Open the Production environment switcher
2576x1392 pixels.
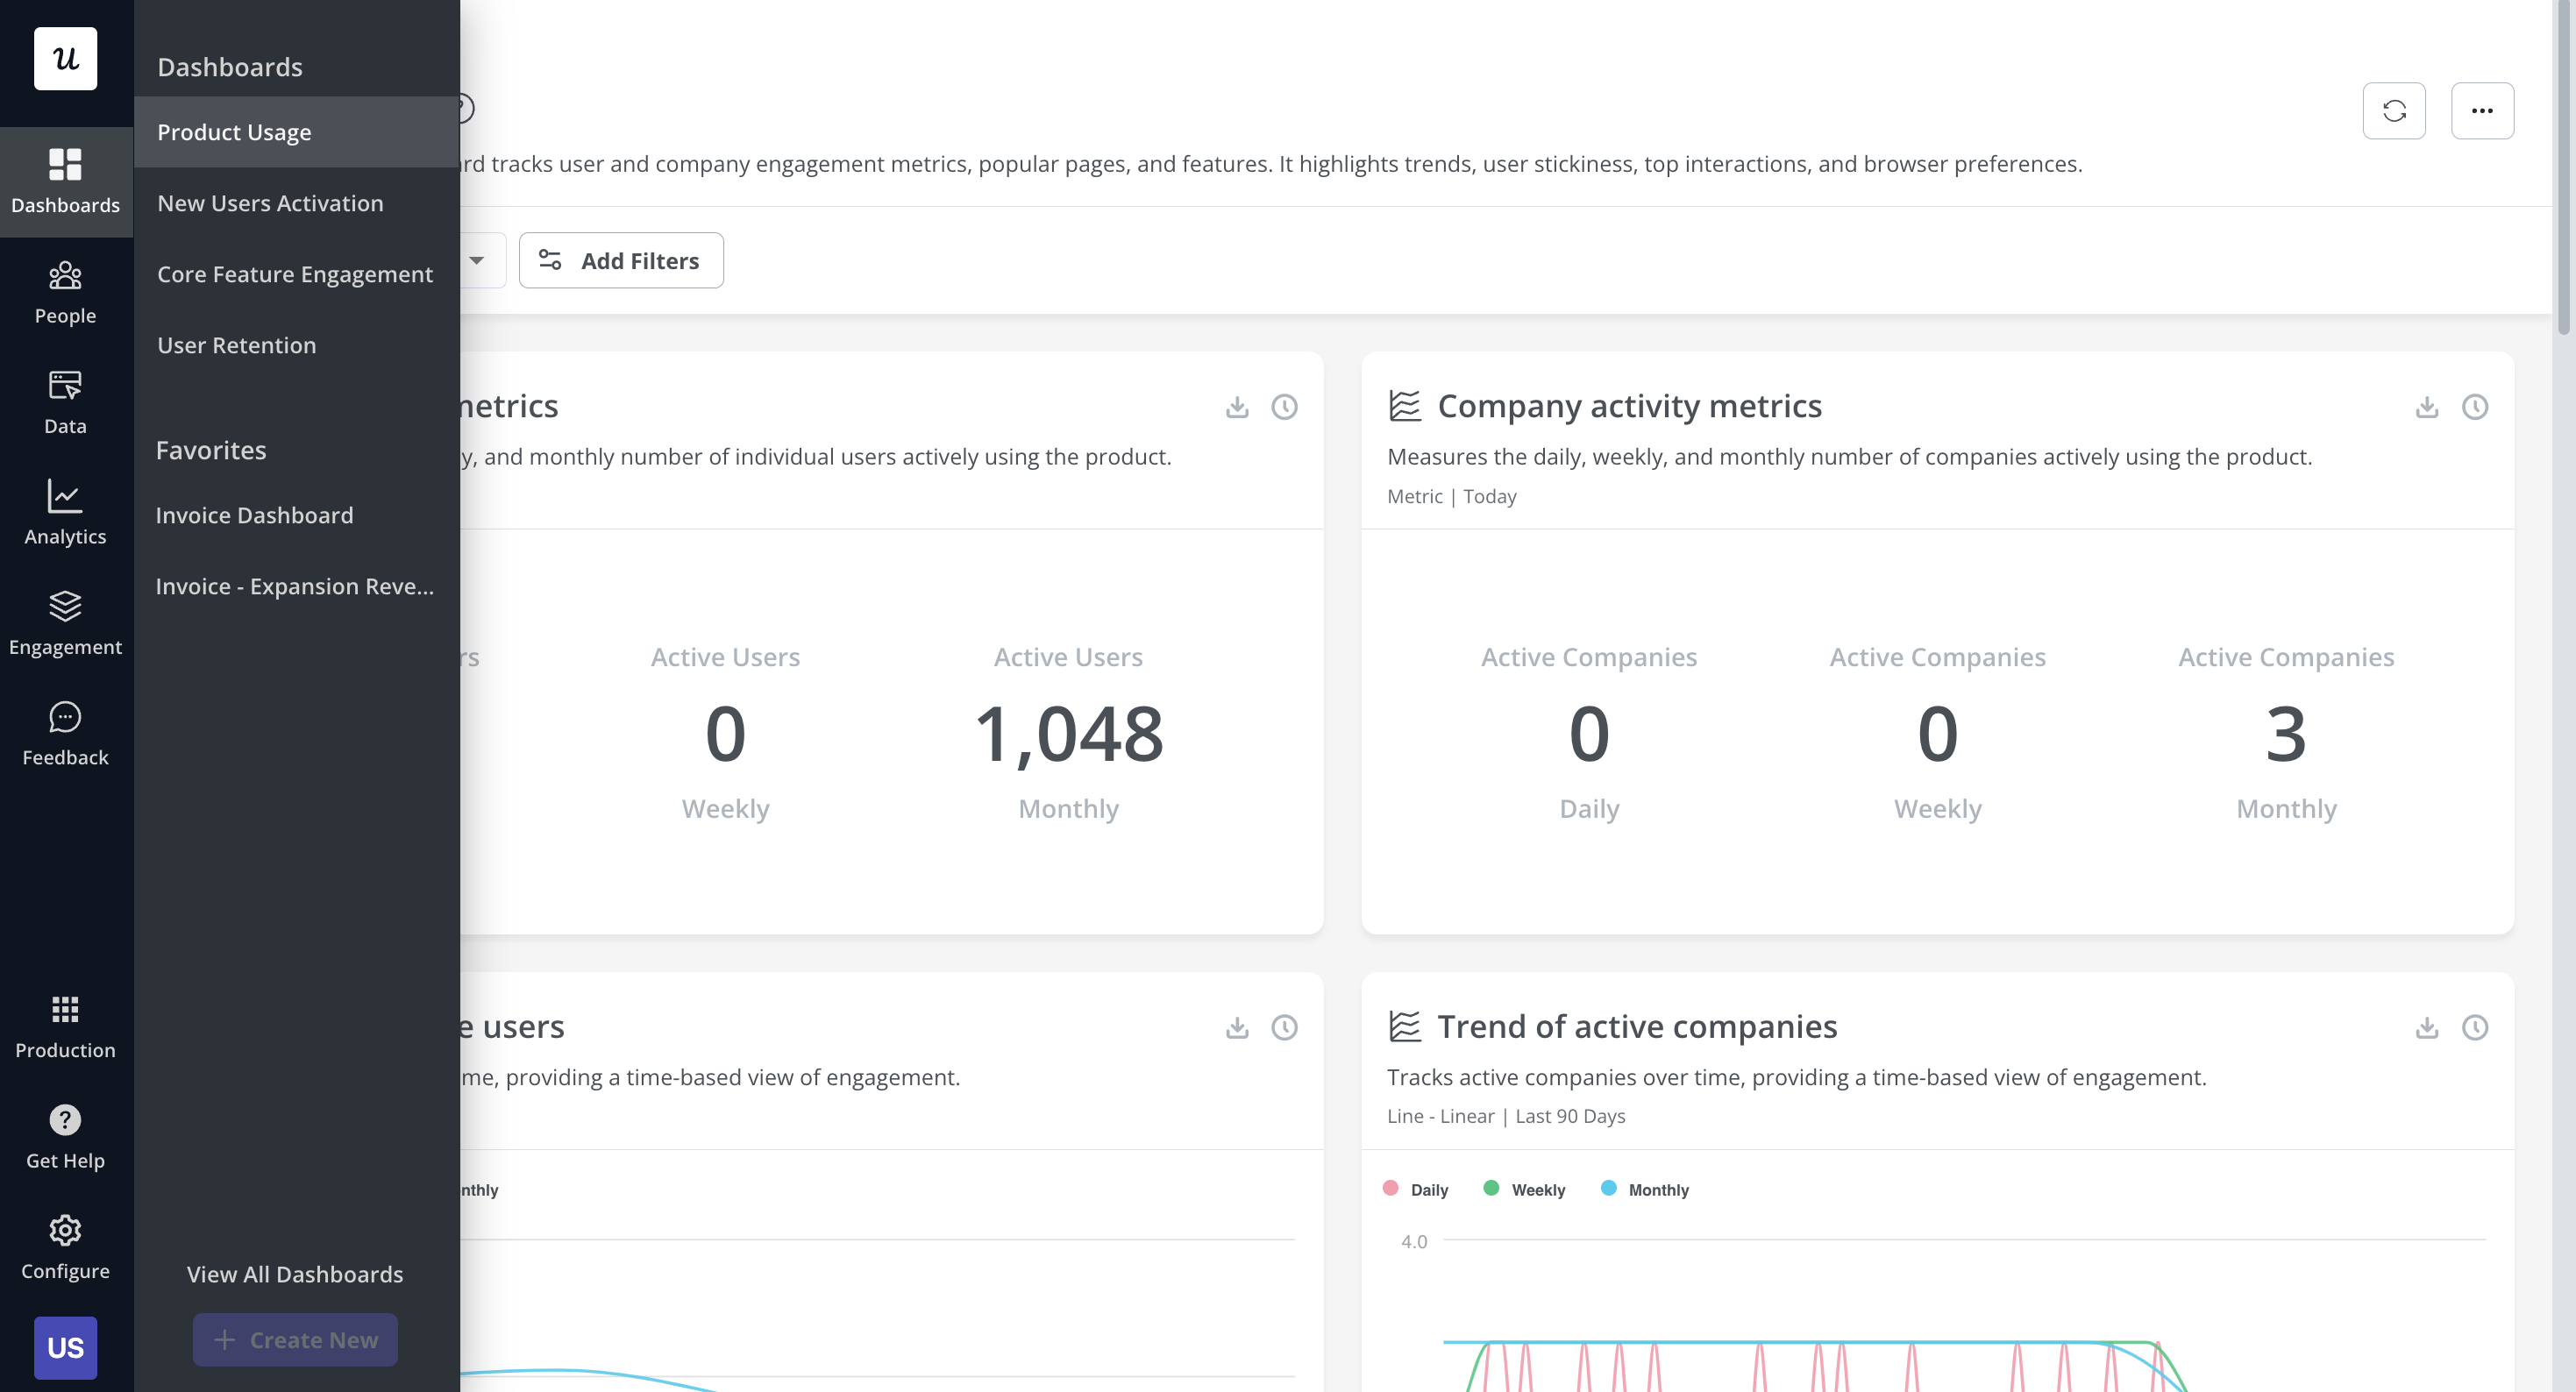coord(65,1026)
